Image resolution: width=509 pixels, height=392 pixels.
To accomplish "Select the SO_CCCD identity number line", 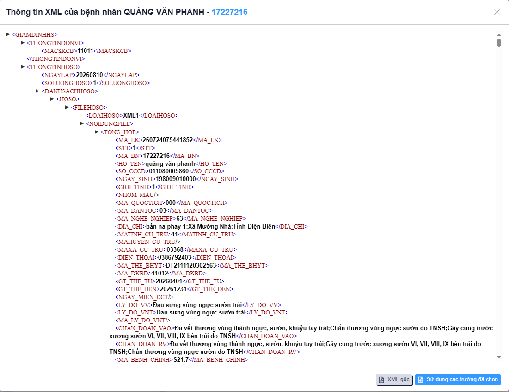I will pyautogui.click(x=170, y=171).
